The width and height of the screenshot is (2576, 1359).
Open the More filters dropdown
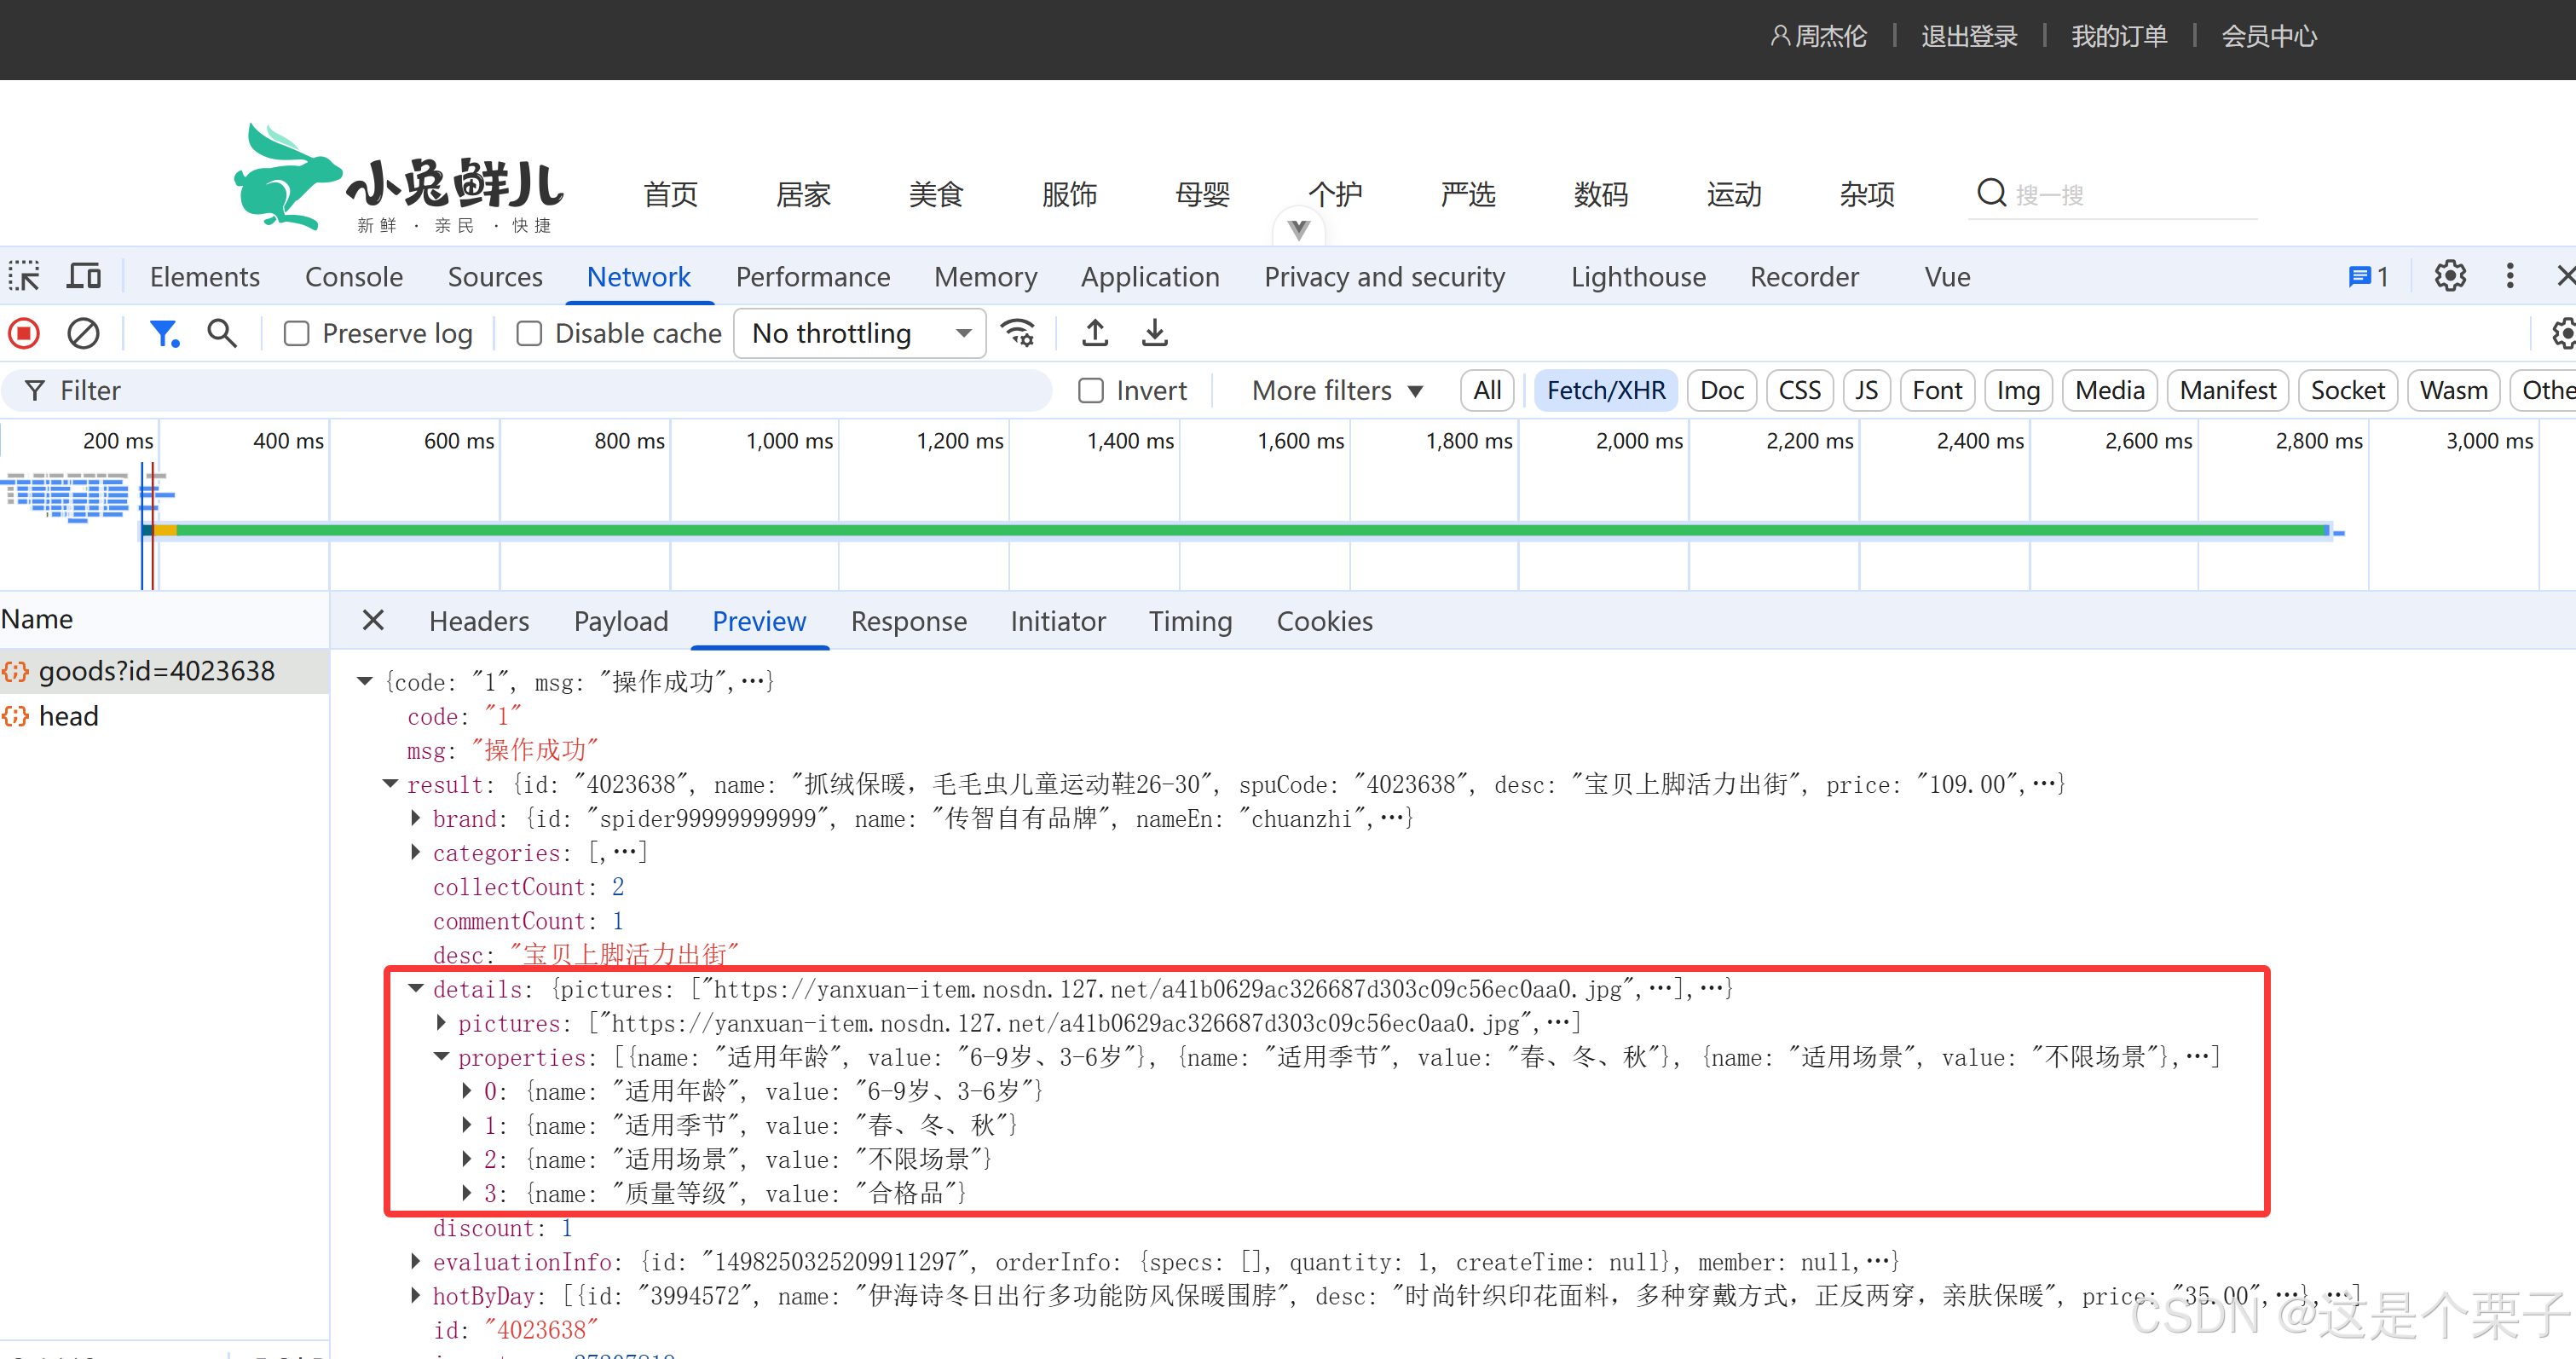(x=1336, y=390)
